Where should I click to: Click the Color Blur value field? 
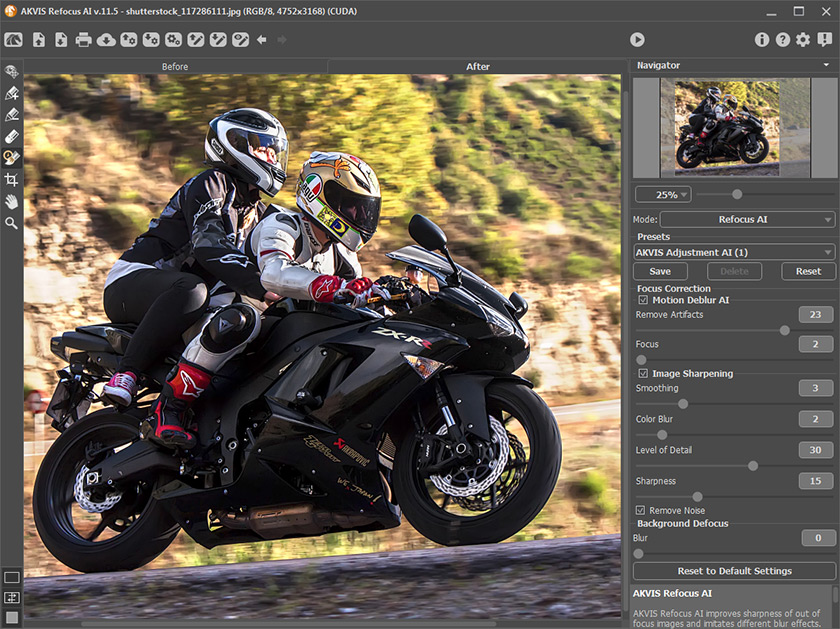point(815,419)
